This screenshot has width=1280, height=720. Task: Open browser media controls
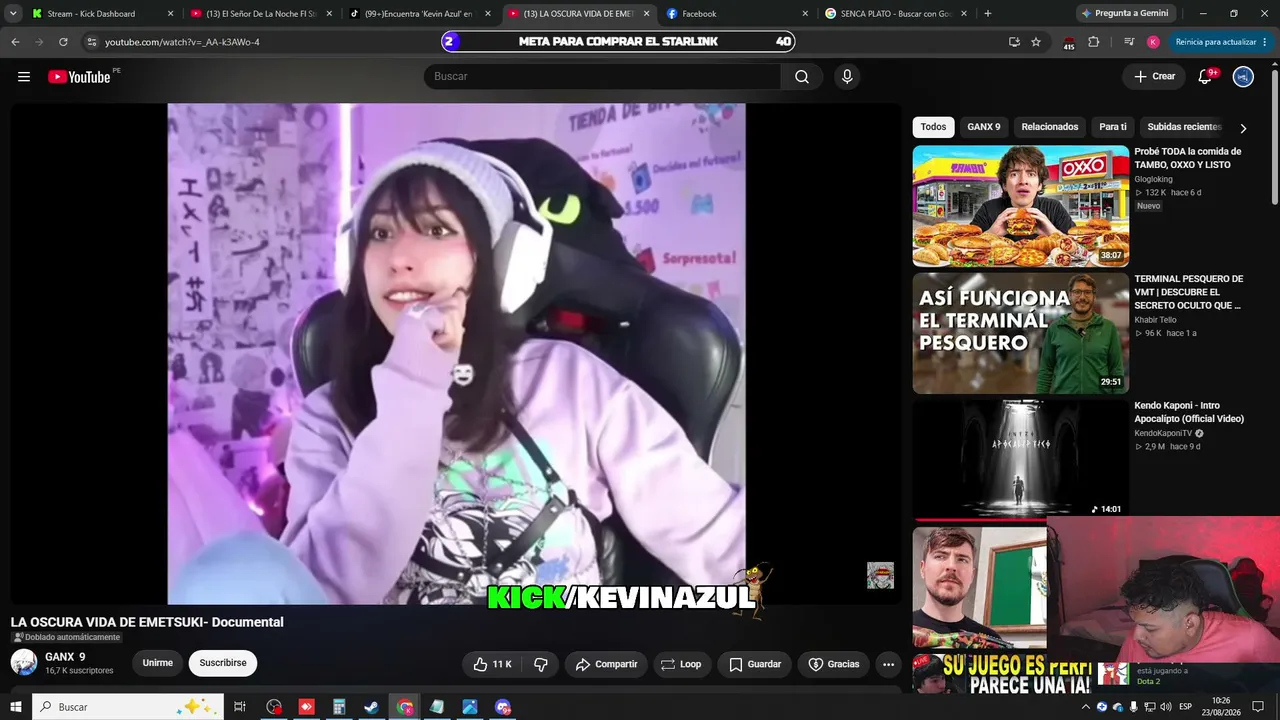tap(1129, 42)
